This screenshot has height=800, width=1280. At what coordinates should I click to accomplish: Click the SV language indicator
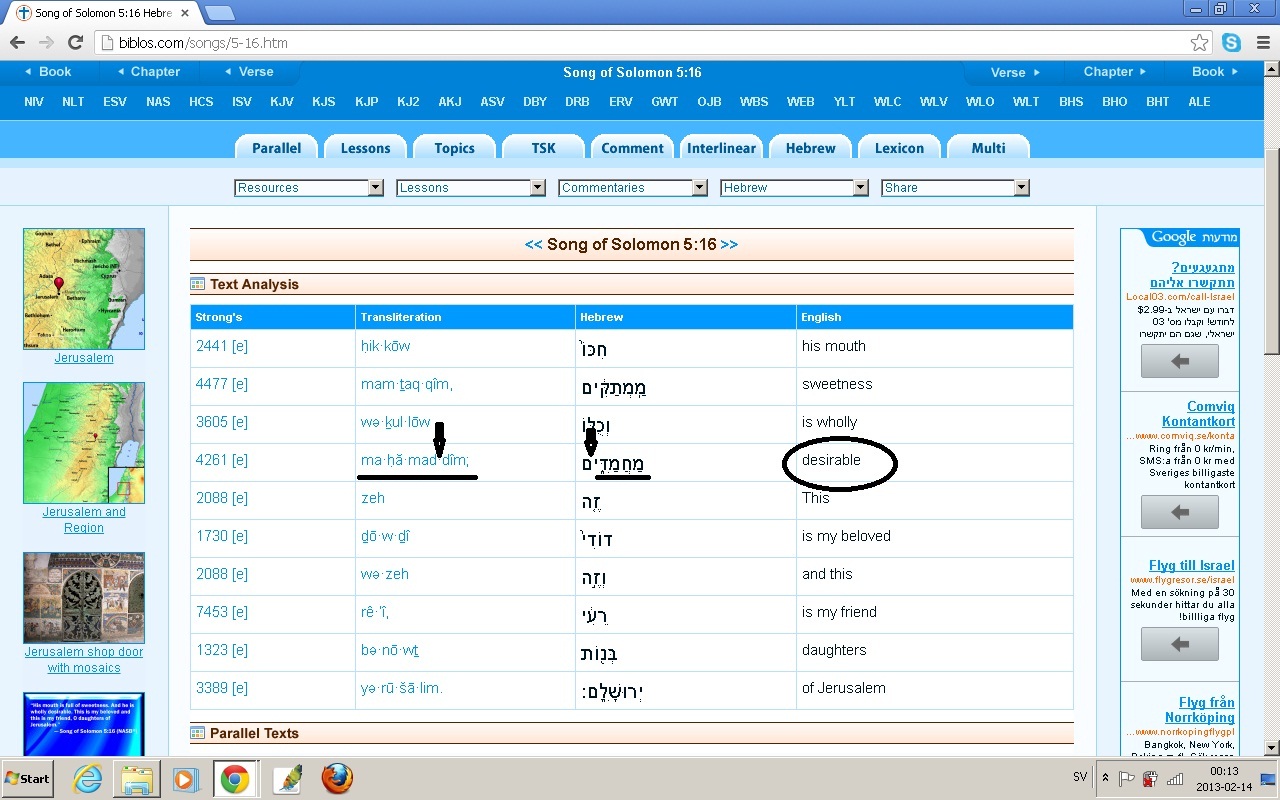point(1080,777)
